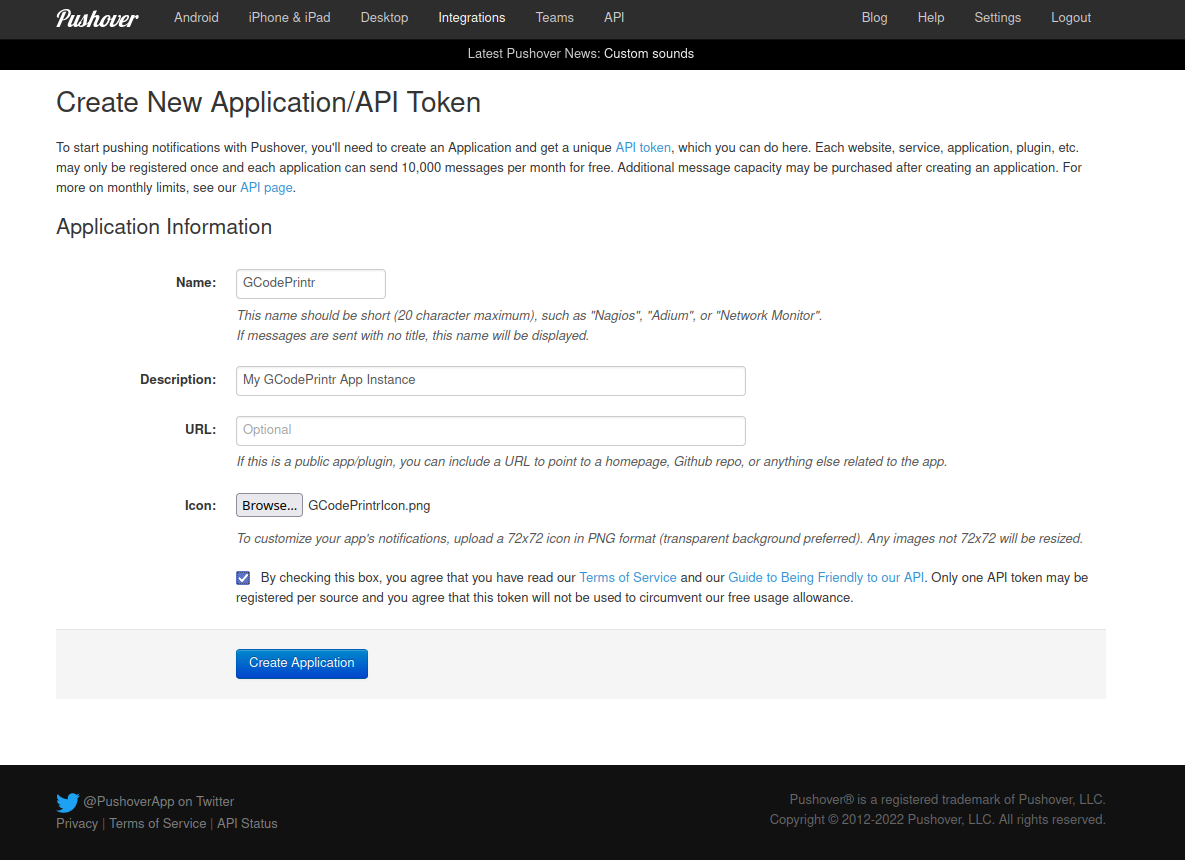Click into the Description text field
The image size is (1185, 860).
tap(490, 380)
